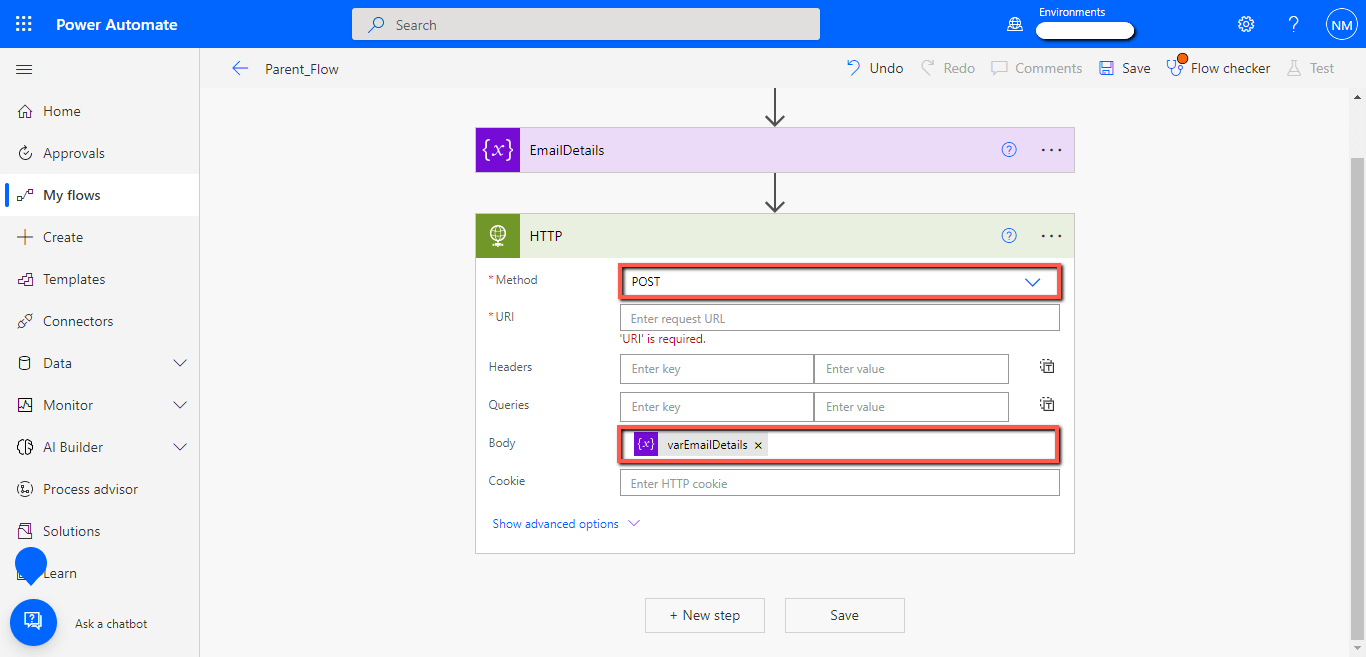Viewport: 1366px width, 657px height.
Task: Run the Flow checker
Action: [x=1219, y=68]
